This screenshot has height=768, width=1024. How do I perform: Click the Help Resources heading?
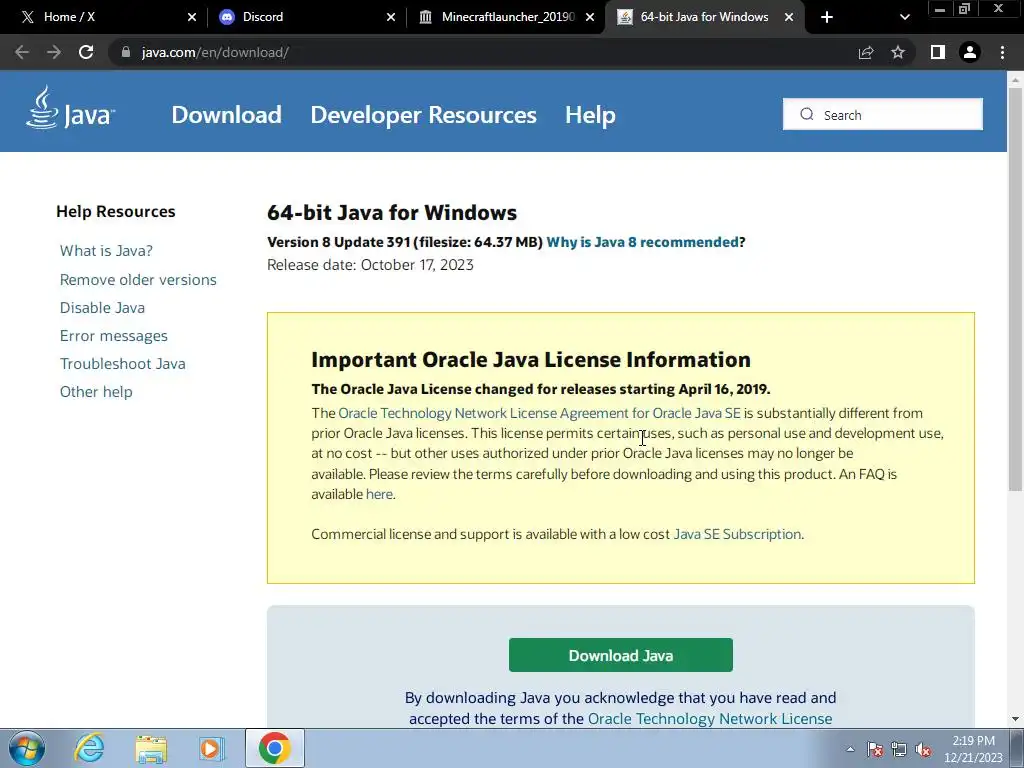pyautogui.click(x=116, y=212)
